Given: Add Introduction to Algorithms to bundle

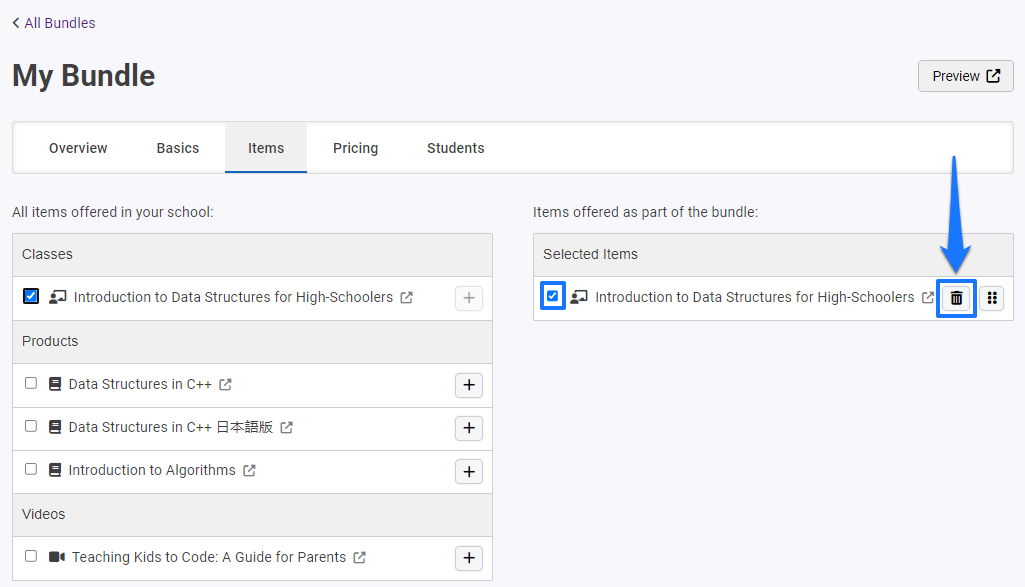Looking at the screenshot, I should coord(469,472).
